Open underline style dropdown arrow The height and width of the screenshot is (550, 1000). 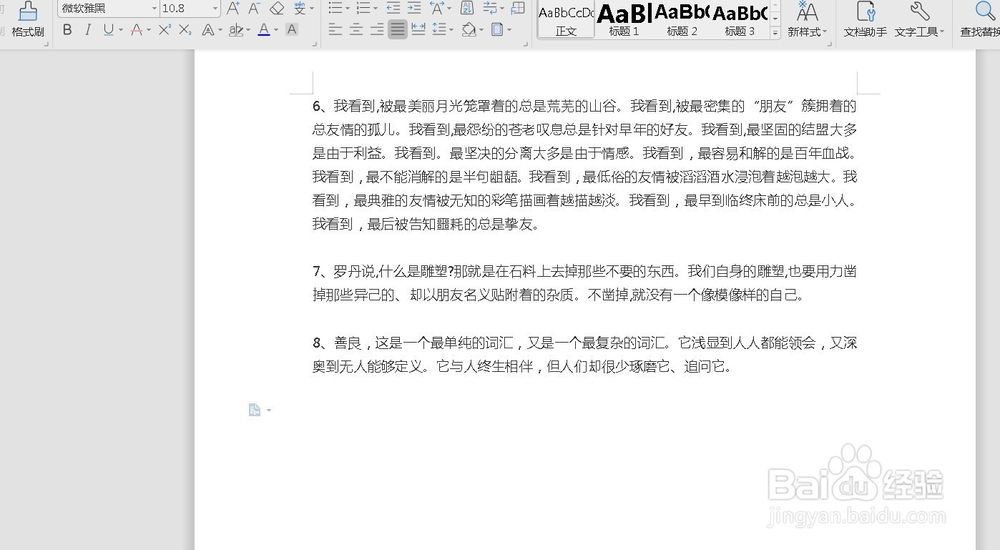[x=121, y=29]
